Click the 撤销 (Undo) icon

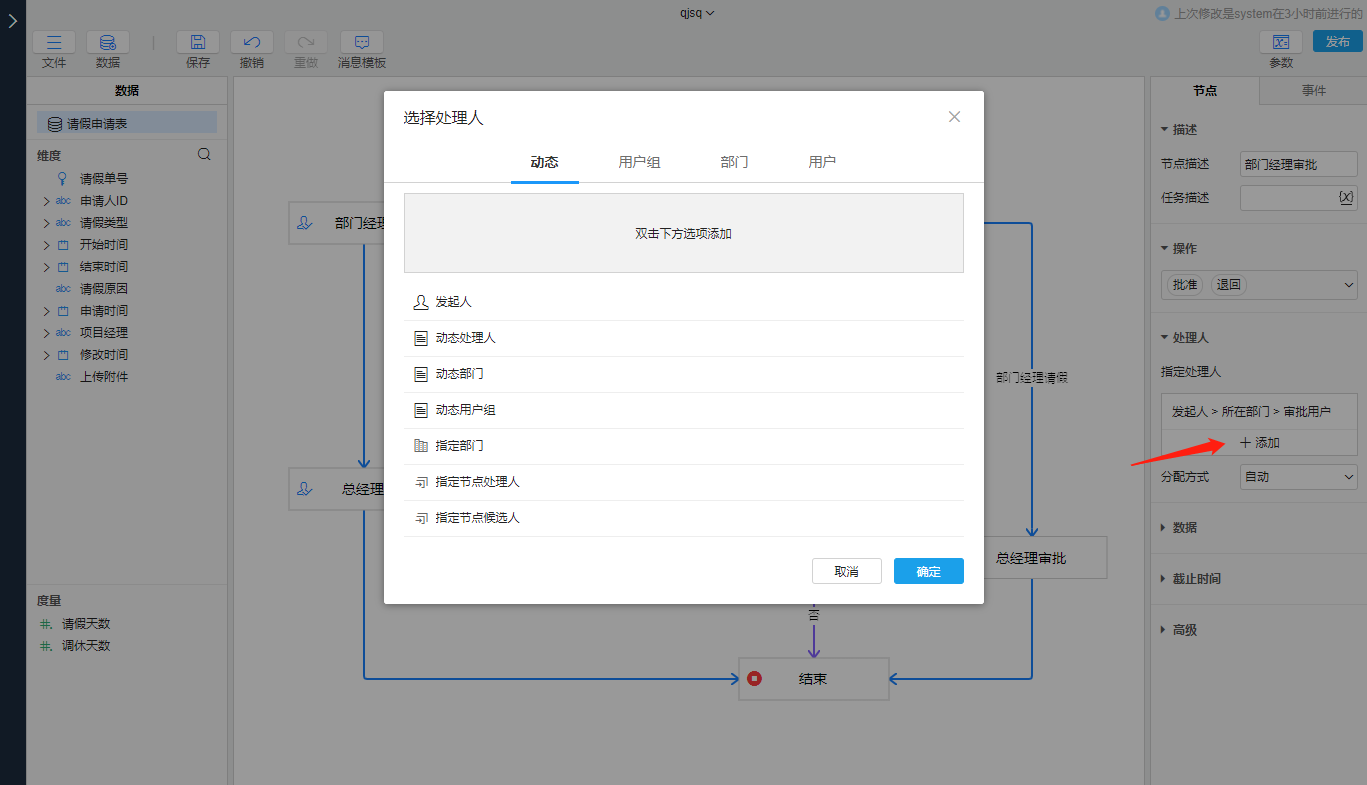(252, 43)
